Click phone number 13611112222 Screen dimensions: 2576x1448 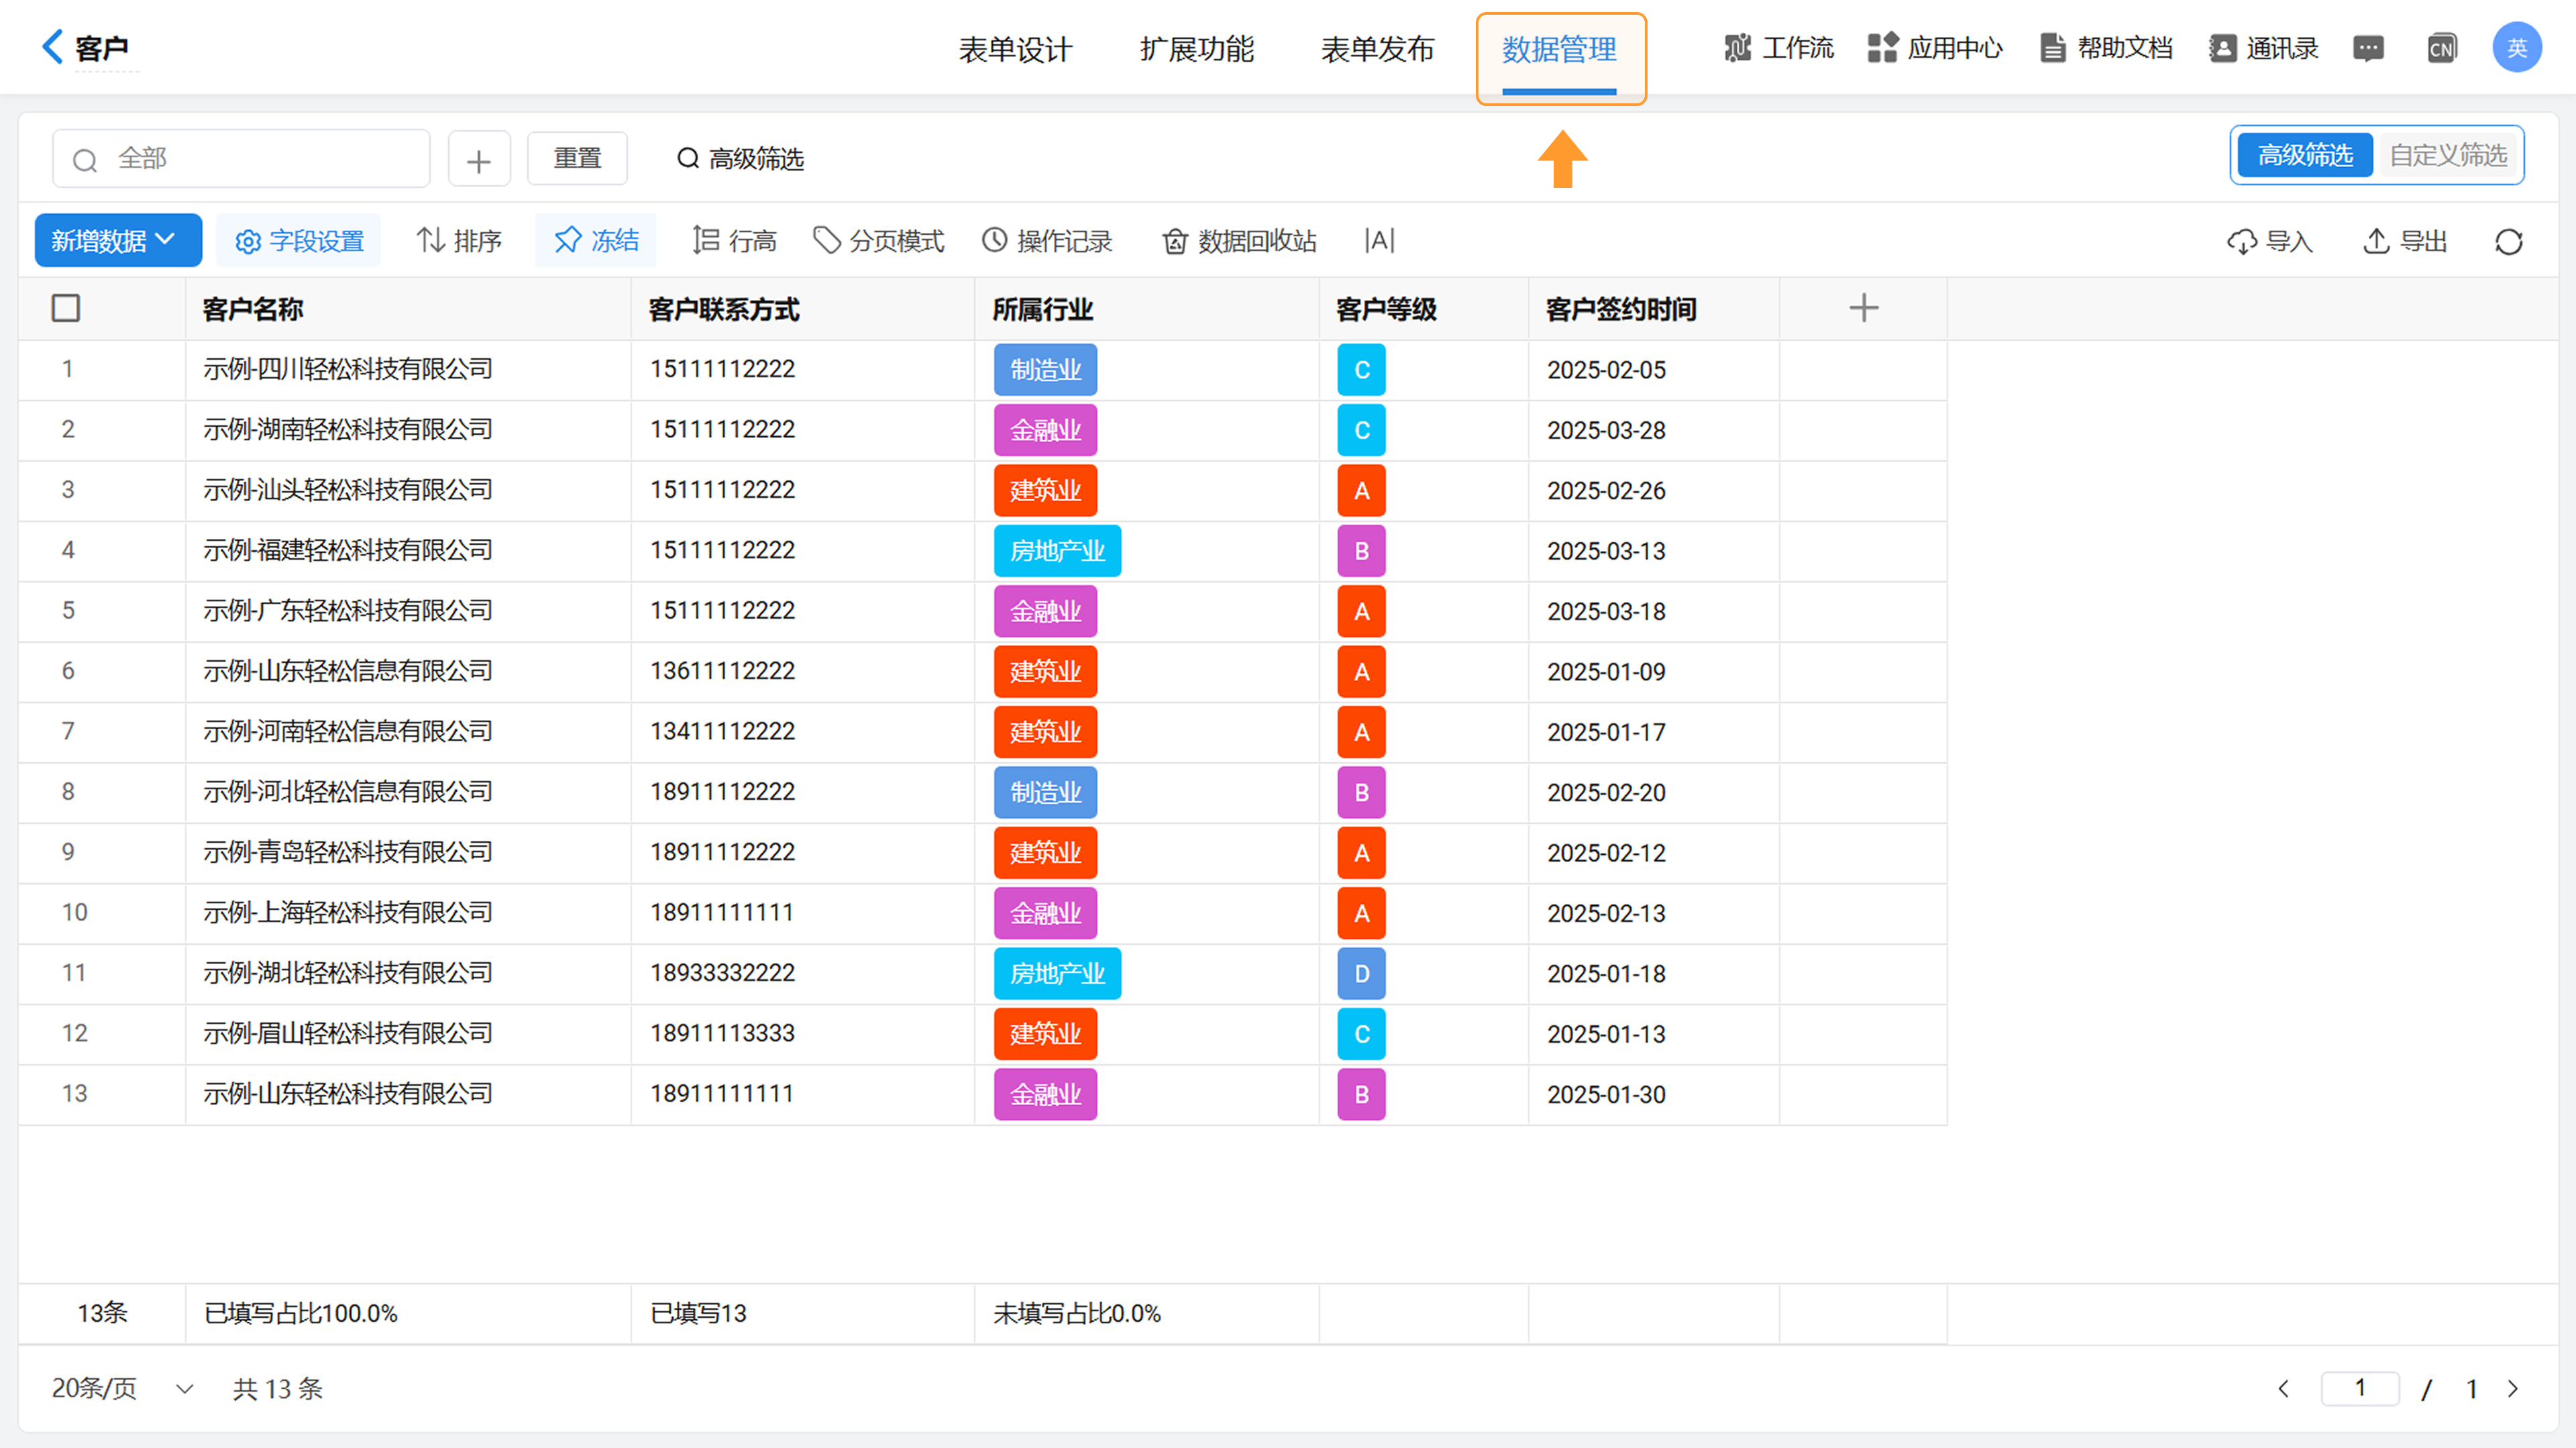(x=723, y=671)
